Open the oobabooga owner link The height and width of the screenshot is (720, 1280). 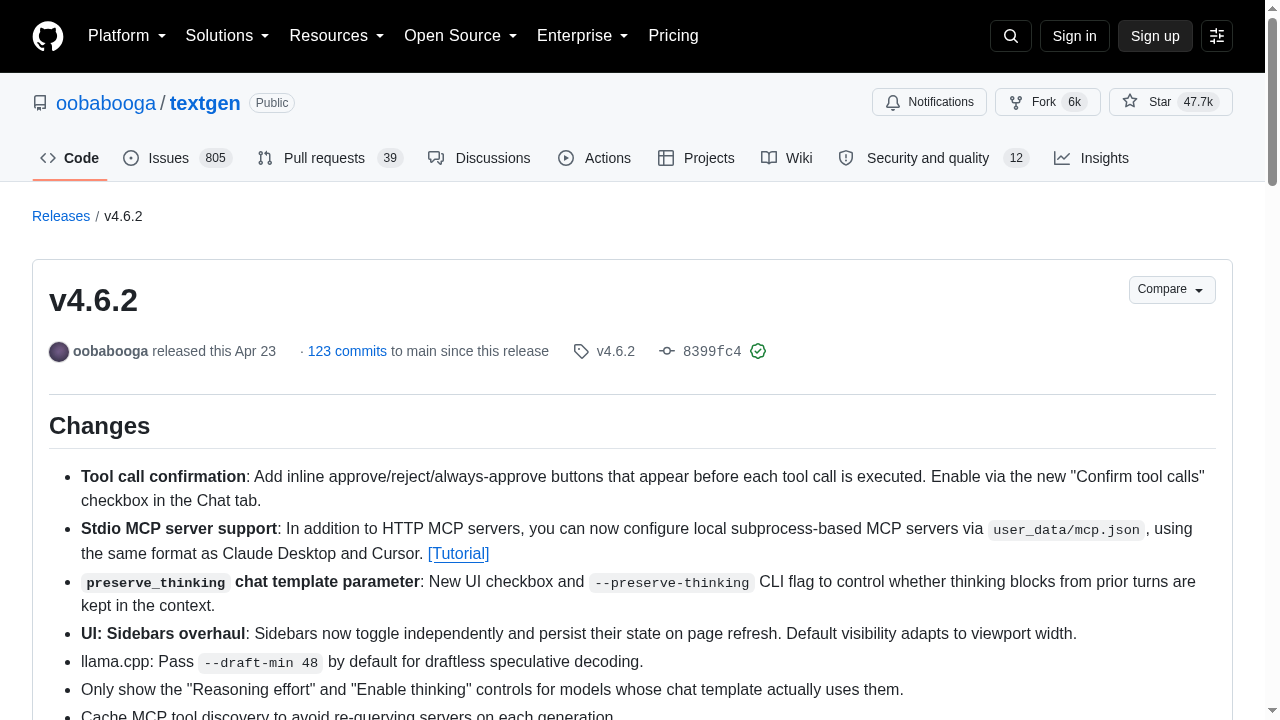click(x=106, y=103)
